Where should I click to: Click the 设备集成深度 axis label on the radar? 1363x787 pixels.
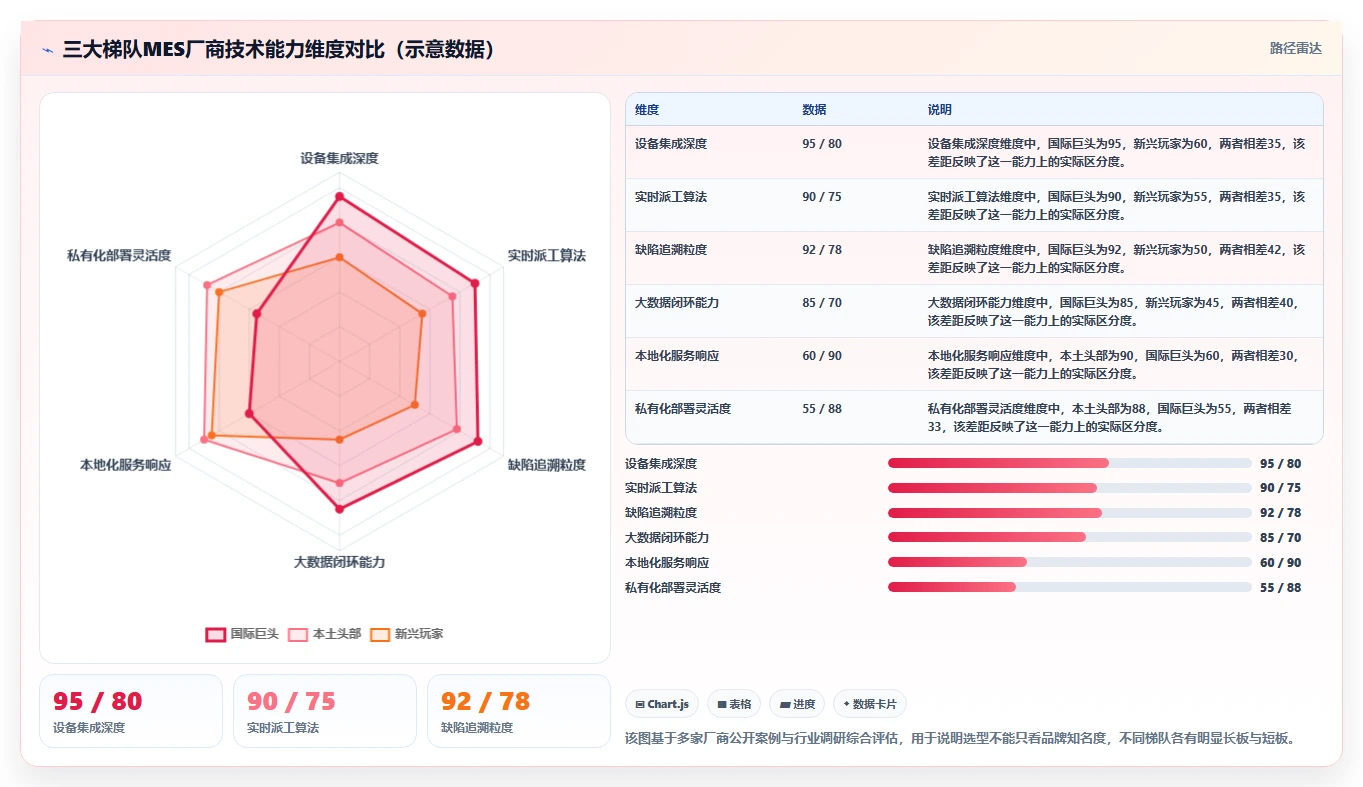tap(339, 158)
